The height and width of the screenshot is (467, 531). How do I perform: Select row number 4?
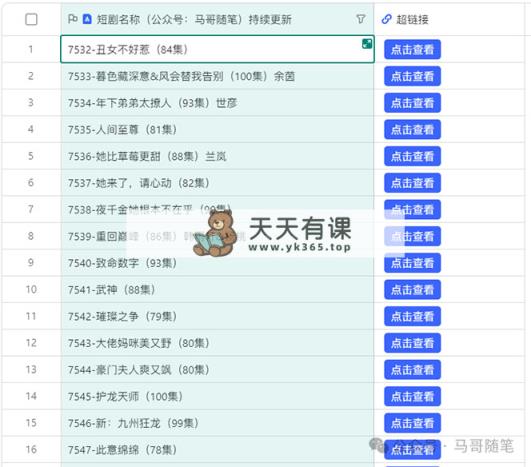pyautogui.click(x=31, y=129)
